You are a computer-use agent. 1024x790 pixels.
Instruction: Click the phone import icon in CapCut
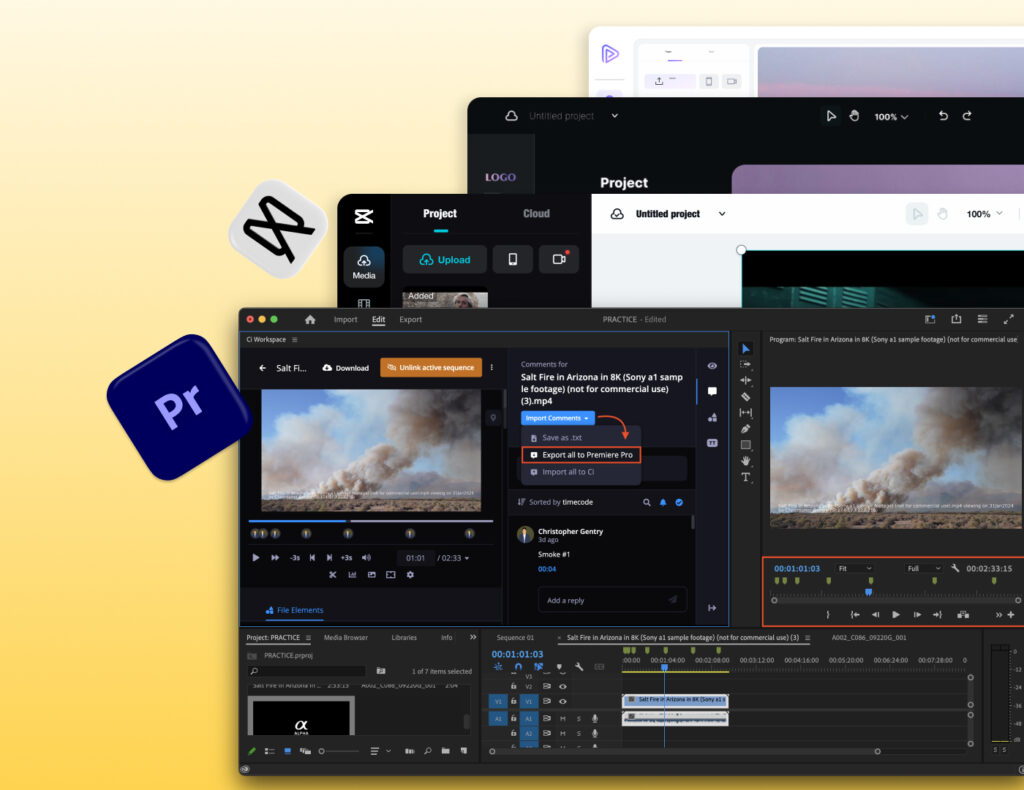tap(513, 259)
